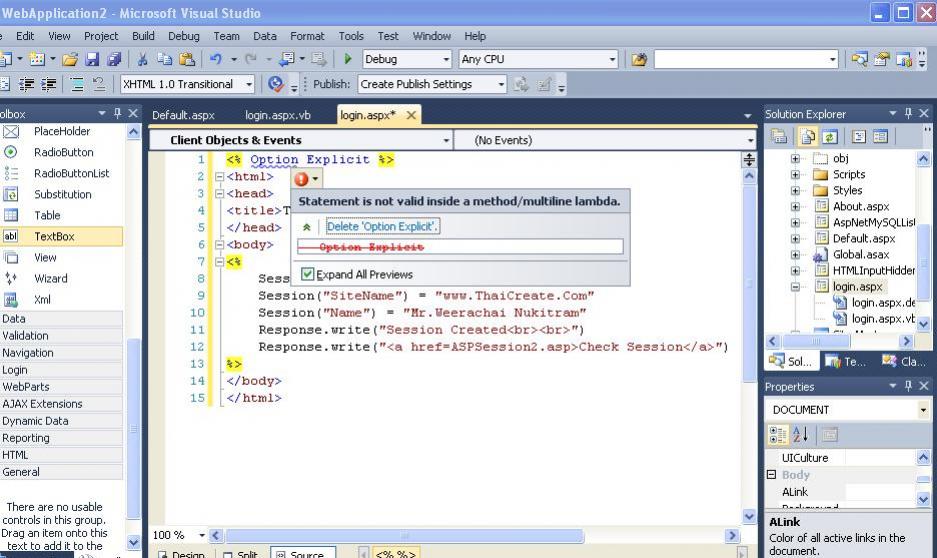The image size is (937, 558).
Task: Click the Find in Files icon
Action: pyautogui.click(x=639, y=59)
